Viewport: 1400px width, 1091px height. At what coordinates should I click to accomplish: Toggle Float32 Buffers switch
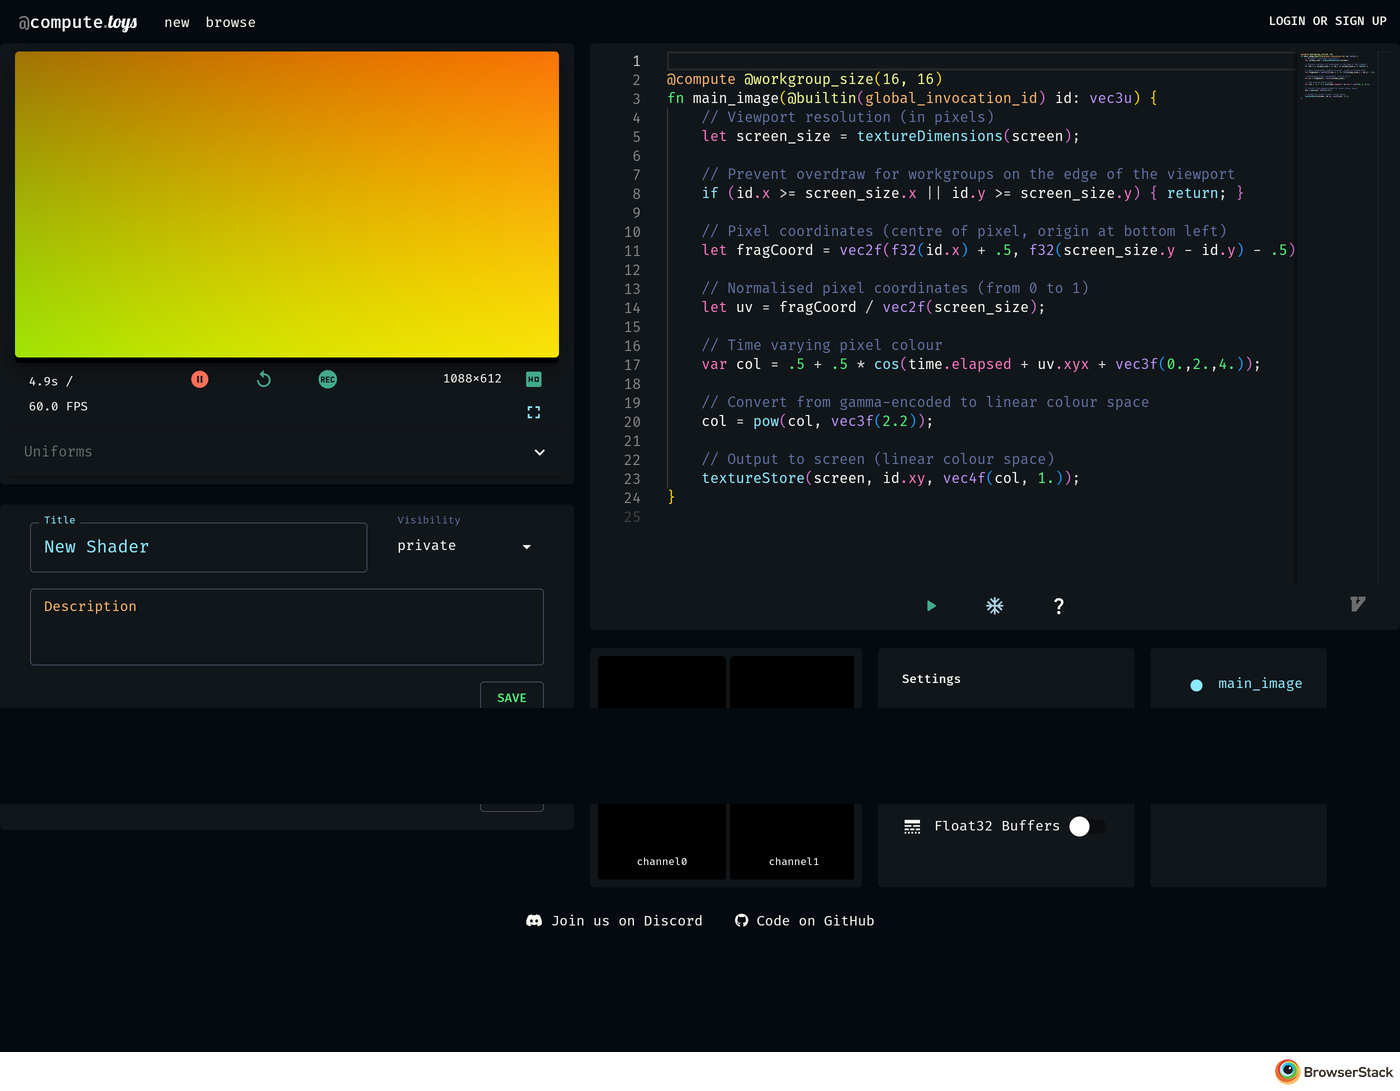(x=1088, y=826)
